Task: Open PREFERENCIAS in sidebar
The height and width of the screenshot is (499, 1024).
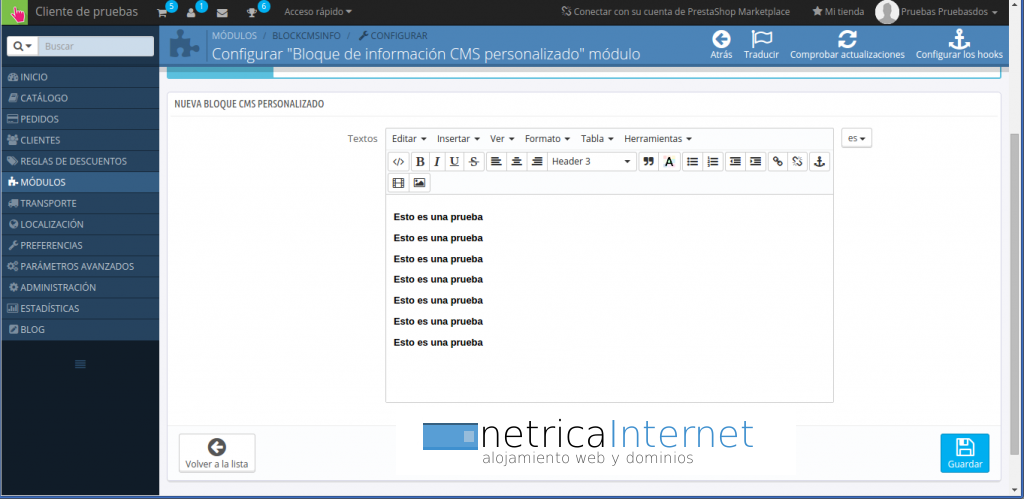Action: (80, 246)
